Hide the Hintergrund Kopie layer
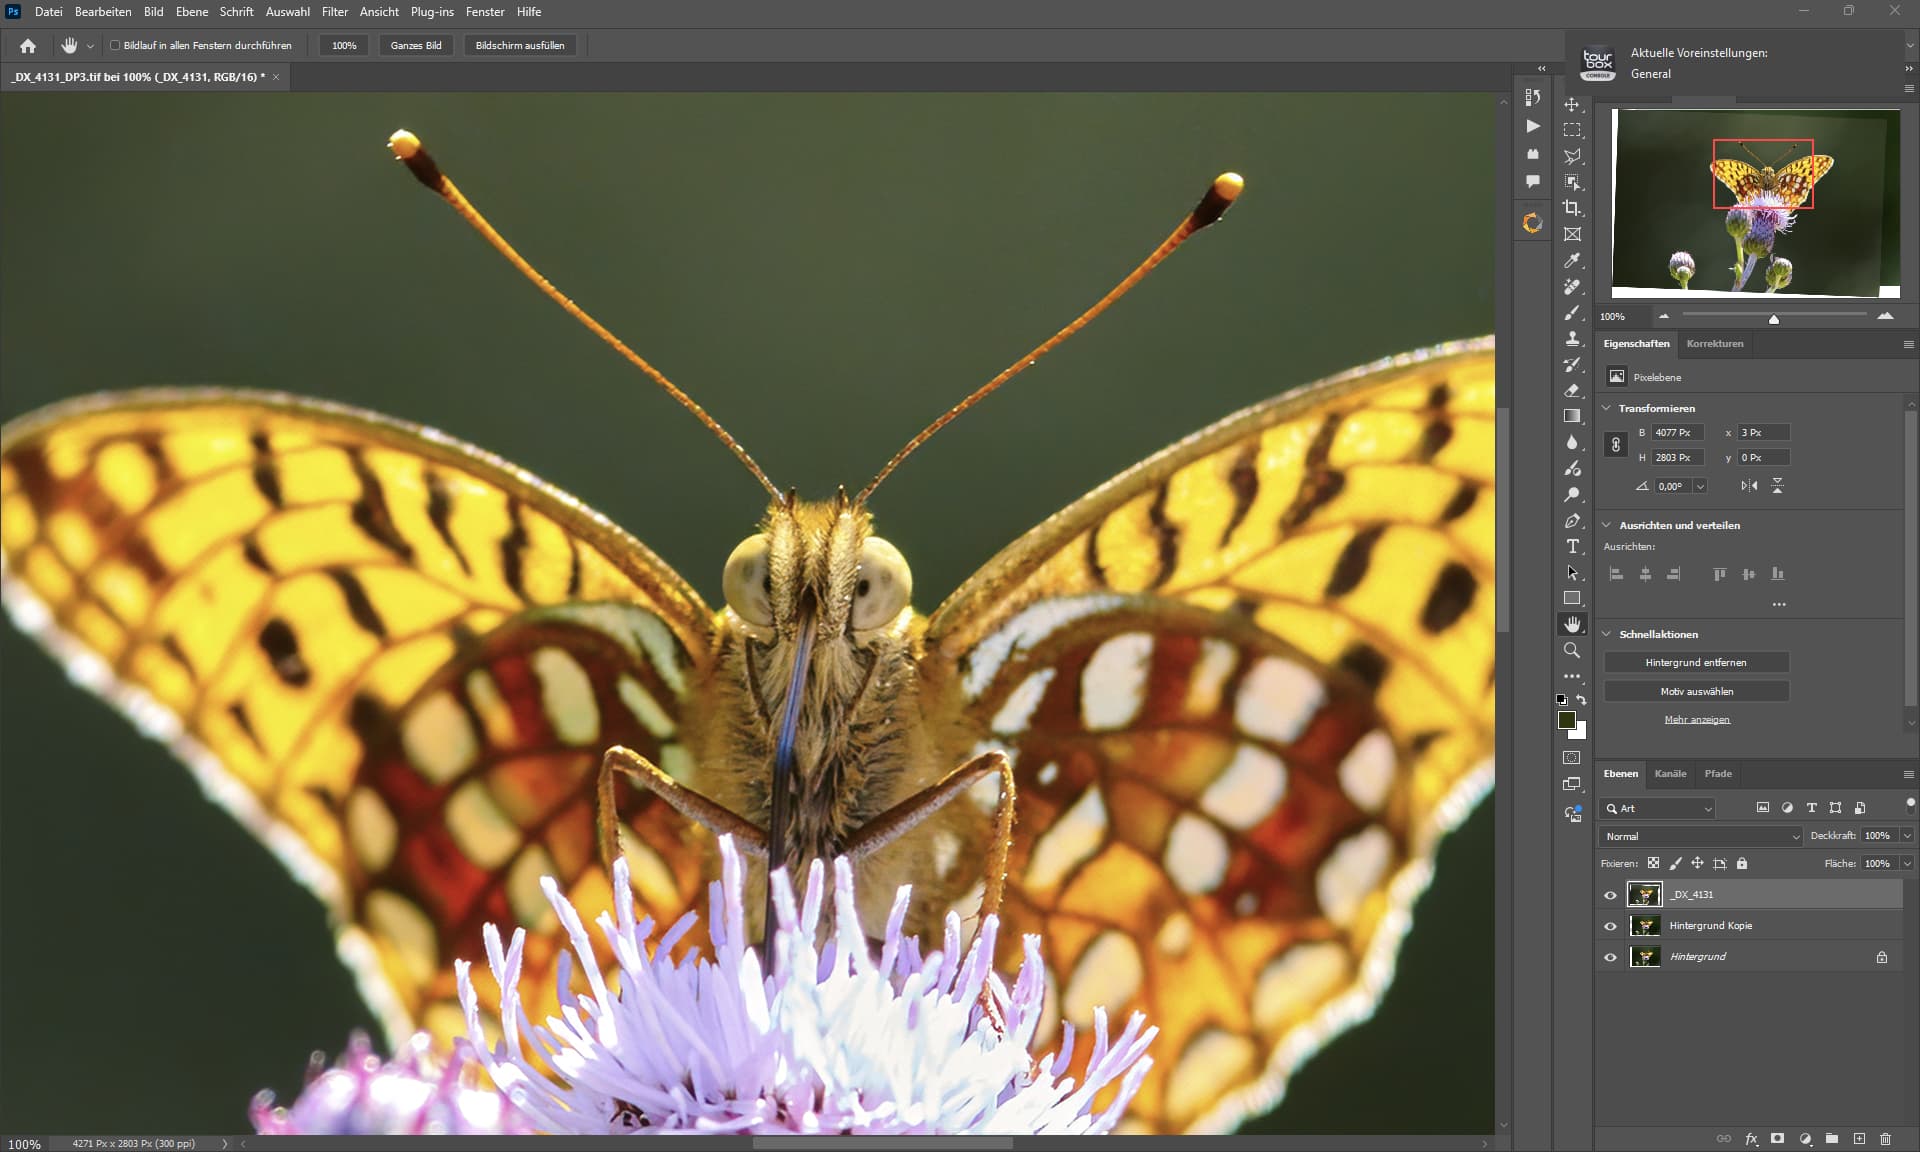This screenshot has width=1920, height=1152. (x=1610, y=926)
